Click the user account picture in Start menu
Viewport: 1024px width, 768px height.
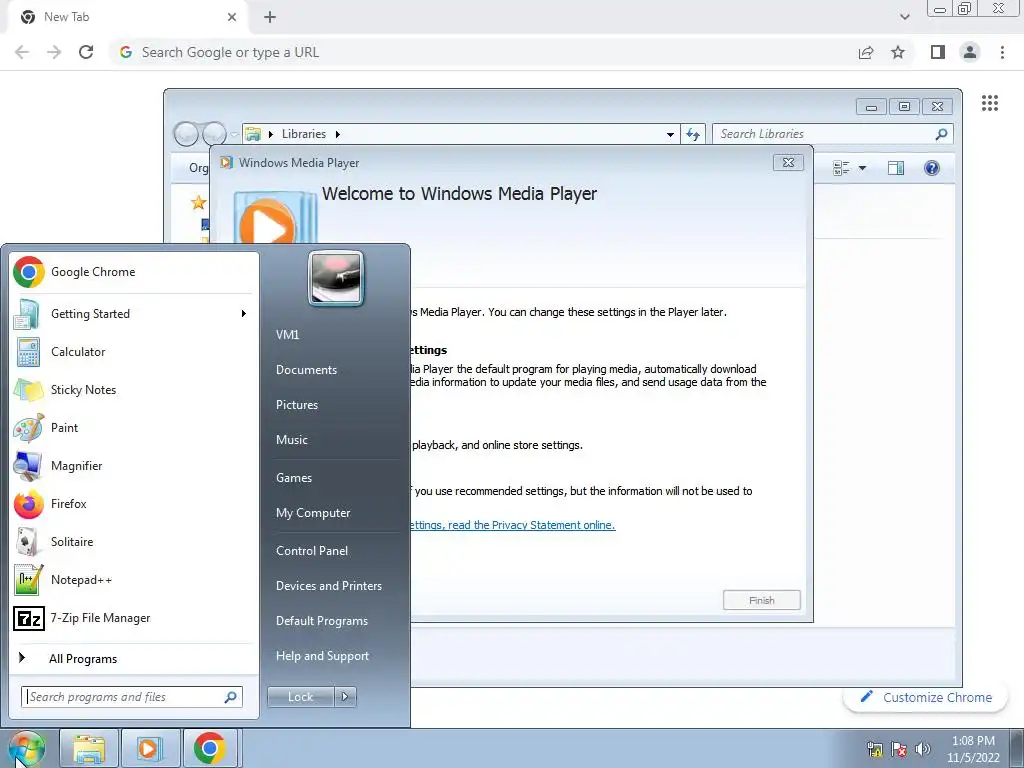336,278
